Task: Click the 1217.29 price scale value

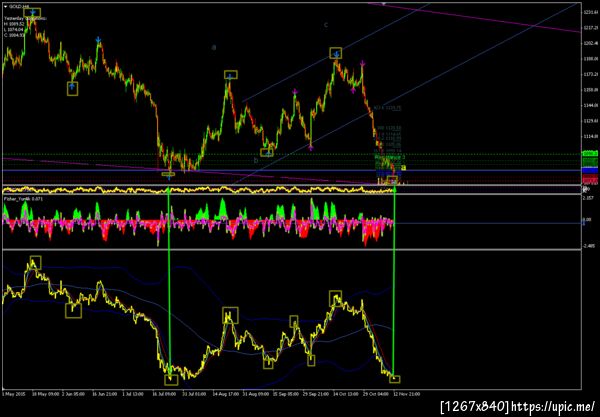Action: tap(591, 28)
